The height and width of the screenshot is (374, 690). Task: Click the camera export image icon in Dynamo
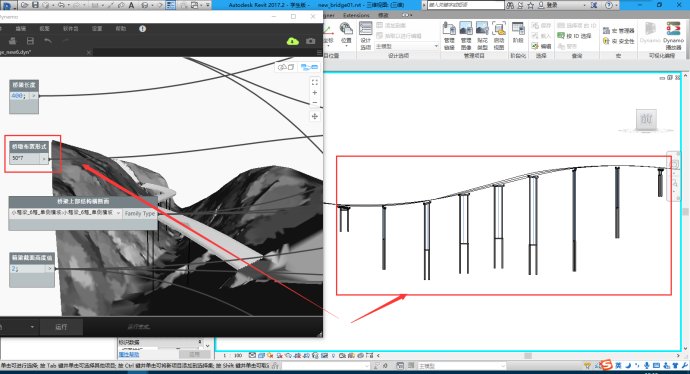(311, 41)
